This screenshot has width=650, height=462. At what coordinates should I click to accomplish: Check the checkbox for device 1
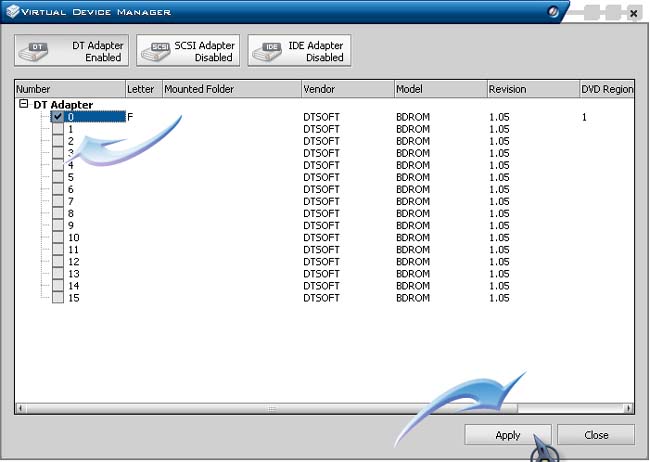tap(58, 129)
